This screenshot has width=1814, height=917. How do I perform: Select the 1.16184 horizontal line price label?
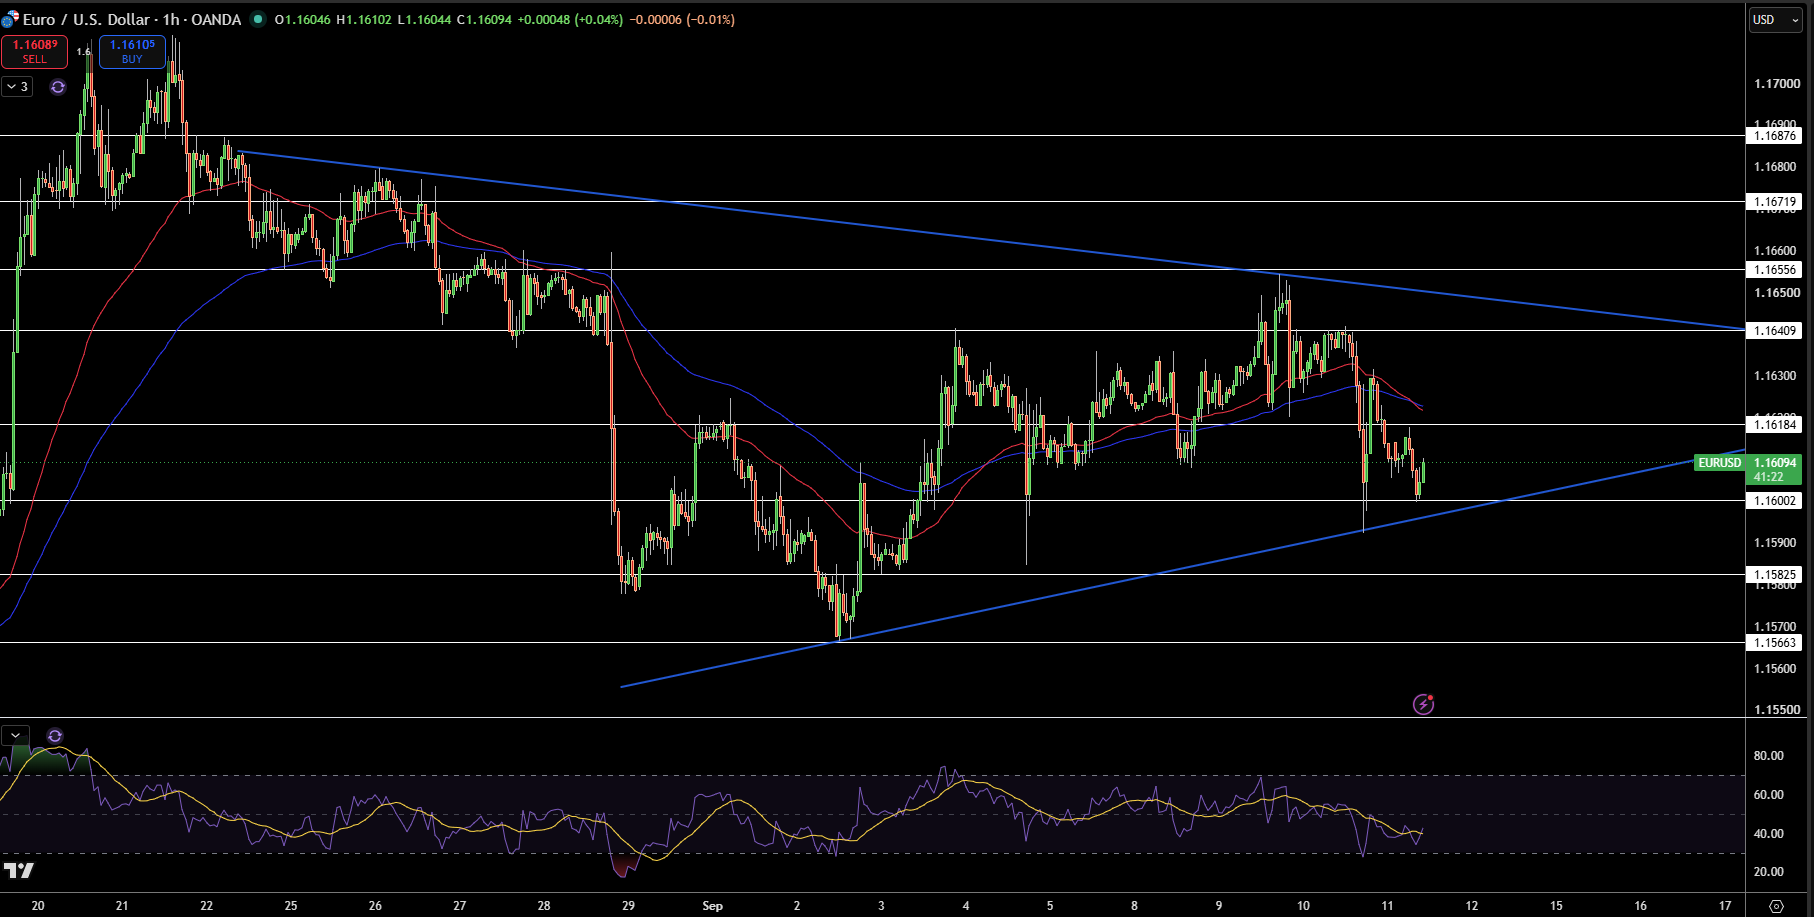pos(1775,425)
